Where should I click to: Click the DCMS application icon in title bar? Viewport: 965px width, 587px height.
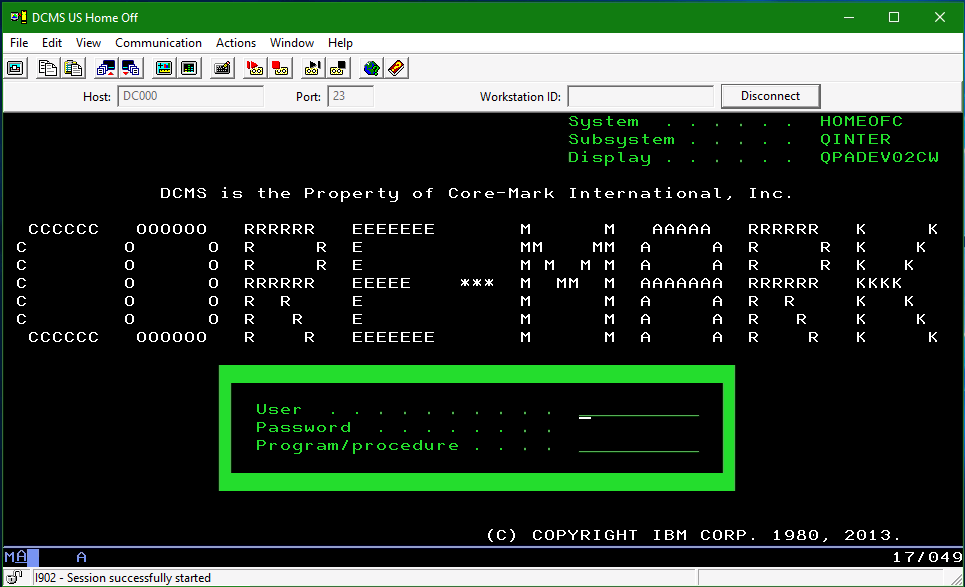(x=18, y=17)
